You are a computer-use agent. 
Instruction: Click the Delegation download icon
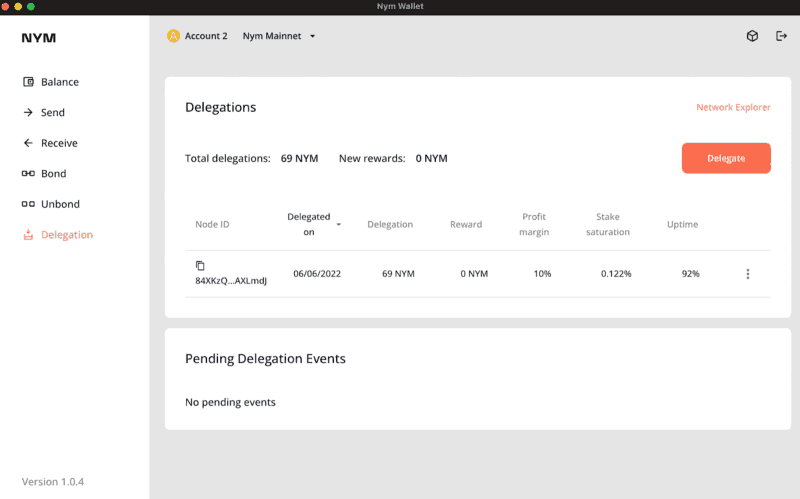[x=28, y=235]
